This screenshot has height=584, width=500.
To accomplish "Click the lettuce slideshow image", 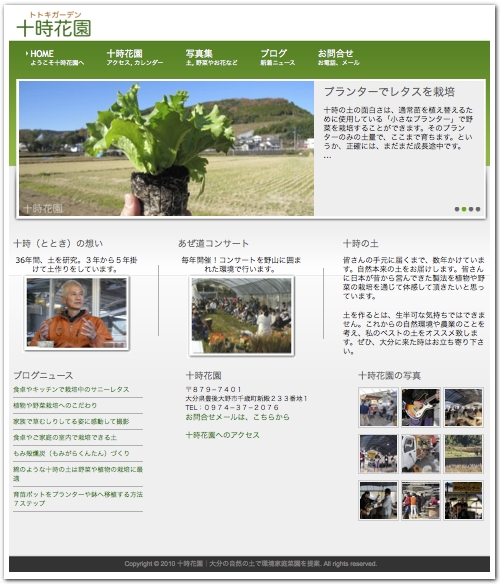I will tap(166, 148).
